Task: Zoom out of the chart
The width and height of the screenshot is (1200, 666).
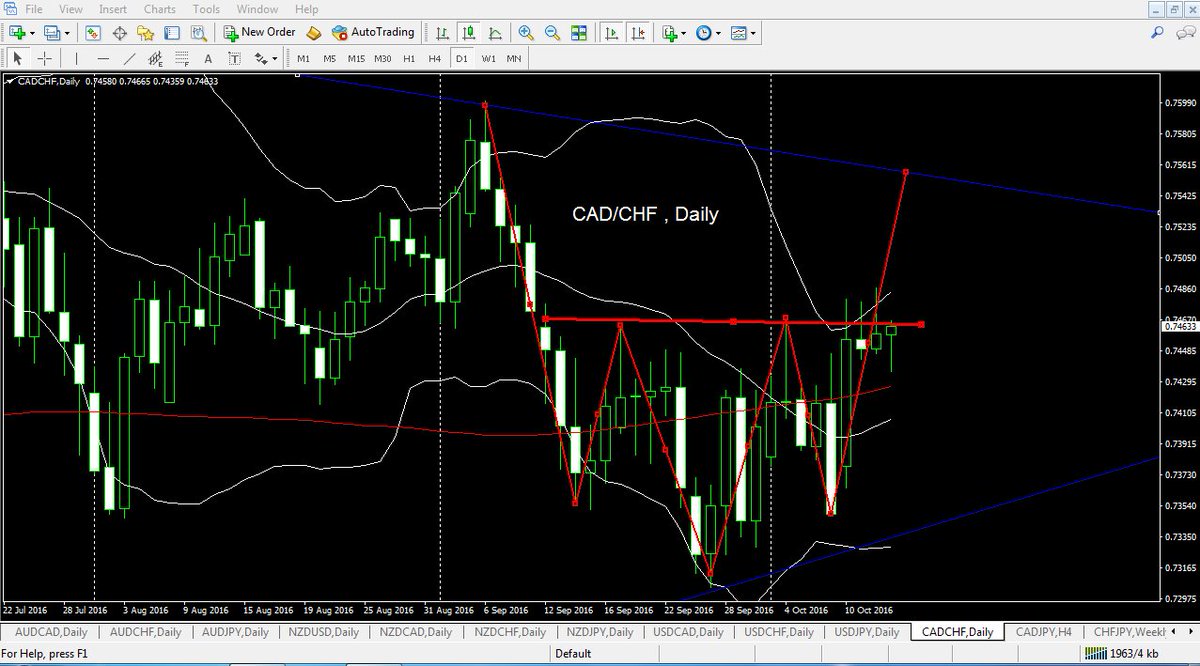Action: [552, 33]
